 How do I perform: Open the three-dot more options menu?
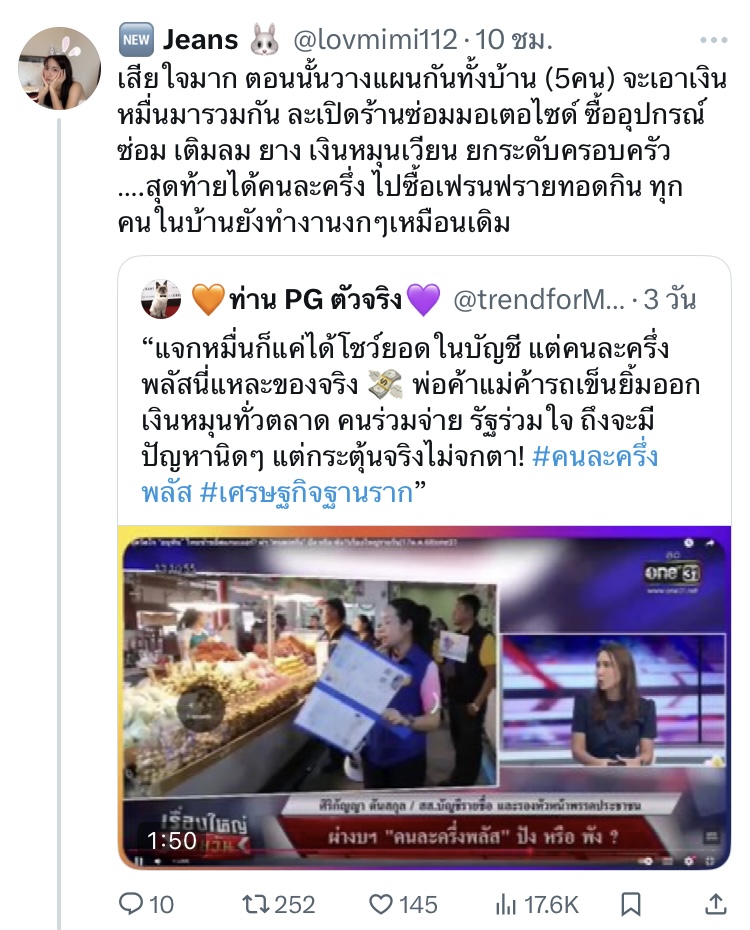click(713, 40)
